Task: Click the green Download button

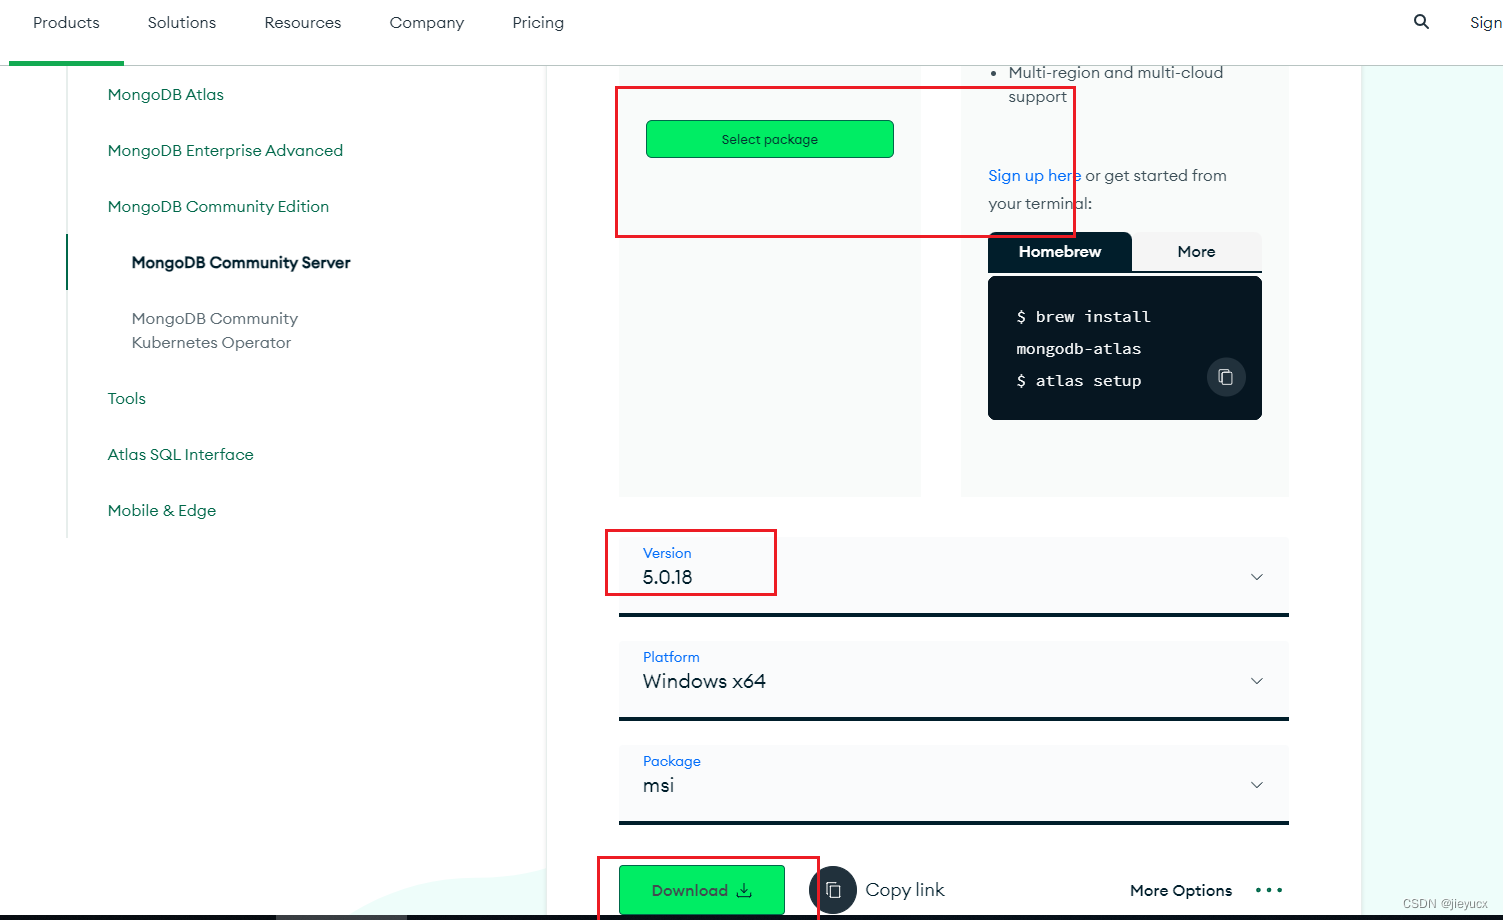Action: (702, 890)
